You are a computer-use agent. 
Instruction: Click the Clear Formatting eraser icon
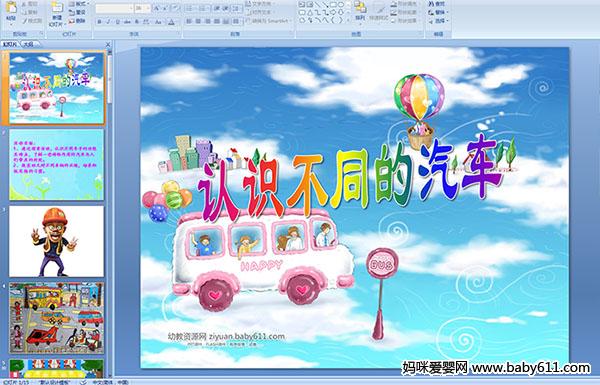pos(175,8)
